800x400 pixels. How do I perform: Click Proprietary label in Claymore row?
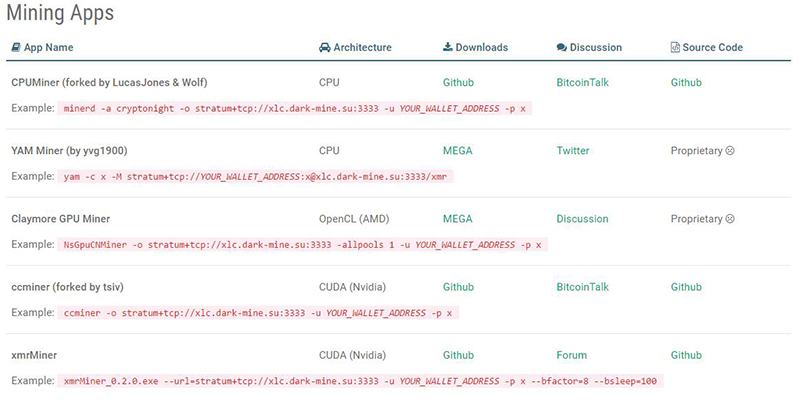(696, 219)
